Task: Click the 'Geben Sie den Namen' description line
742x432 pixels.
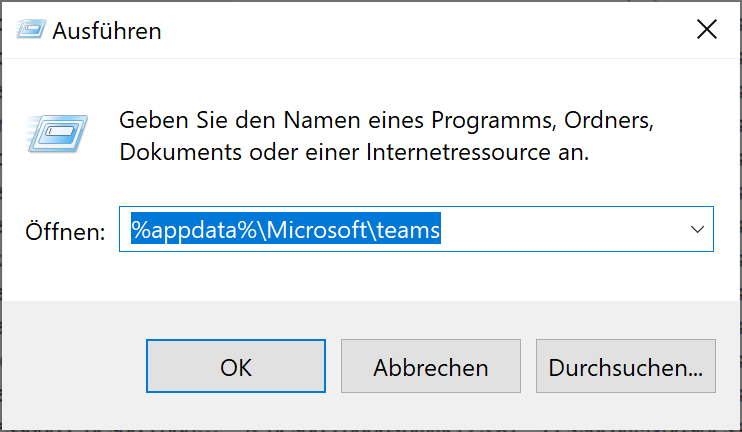Action: (386, 121)
